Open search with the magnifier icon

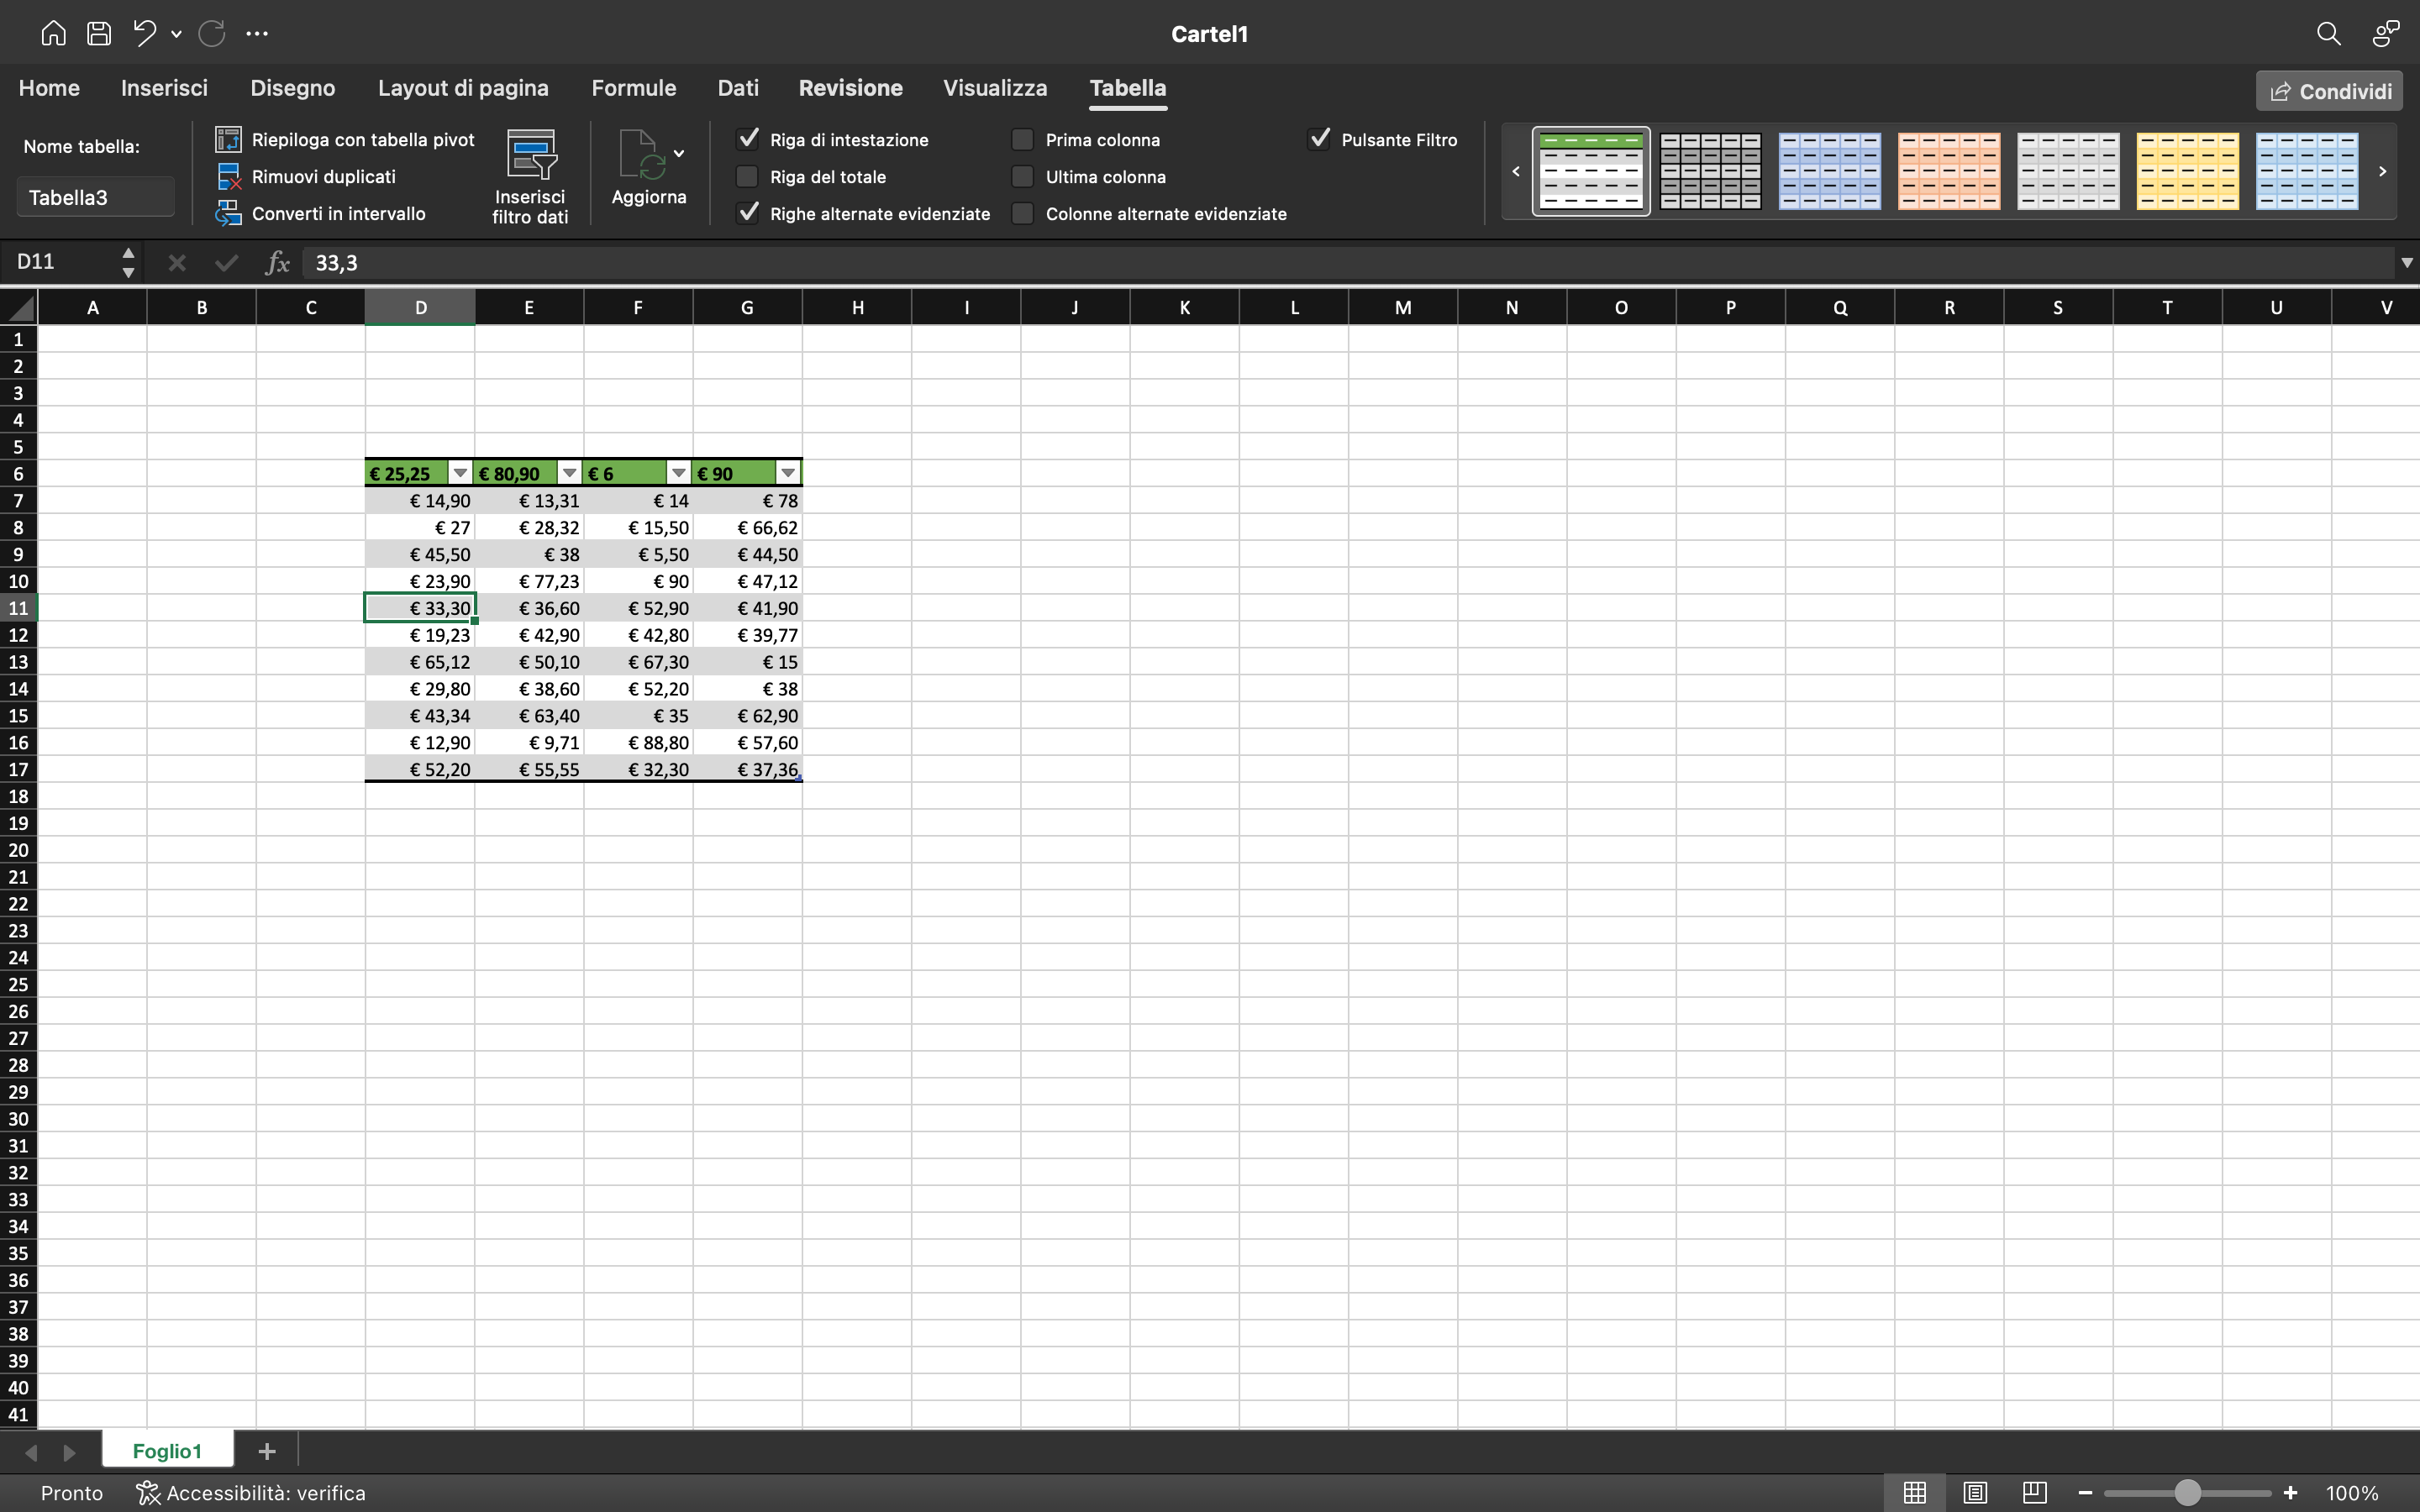click(x=2328, y=33)
